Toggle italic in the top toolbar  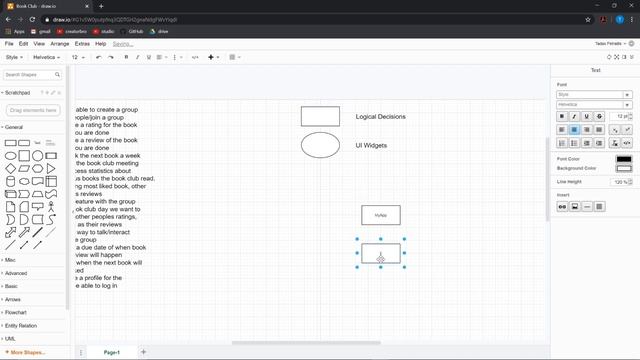tap(138, 57)
